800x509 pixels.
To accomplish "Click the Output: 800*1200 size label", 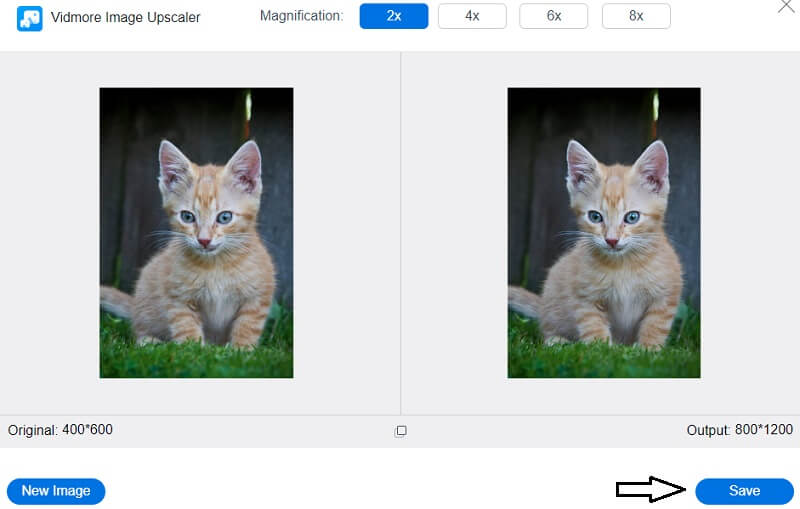I will click(x=739, y=430).
